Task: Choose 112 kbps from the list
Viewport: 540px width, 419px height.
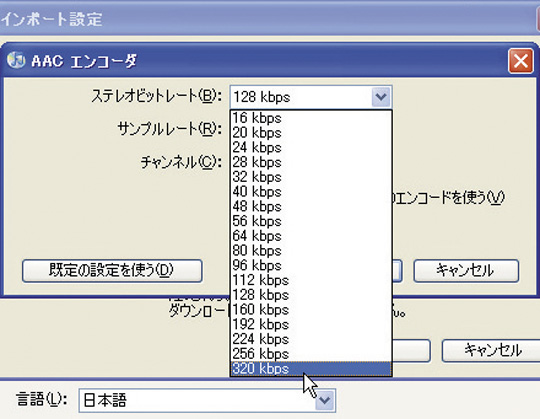Action: tap(311, 280)
